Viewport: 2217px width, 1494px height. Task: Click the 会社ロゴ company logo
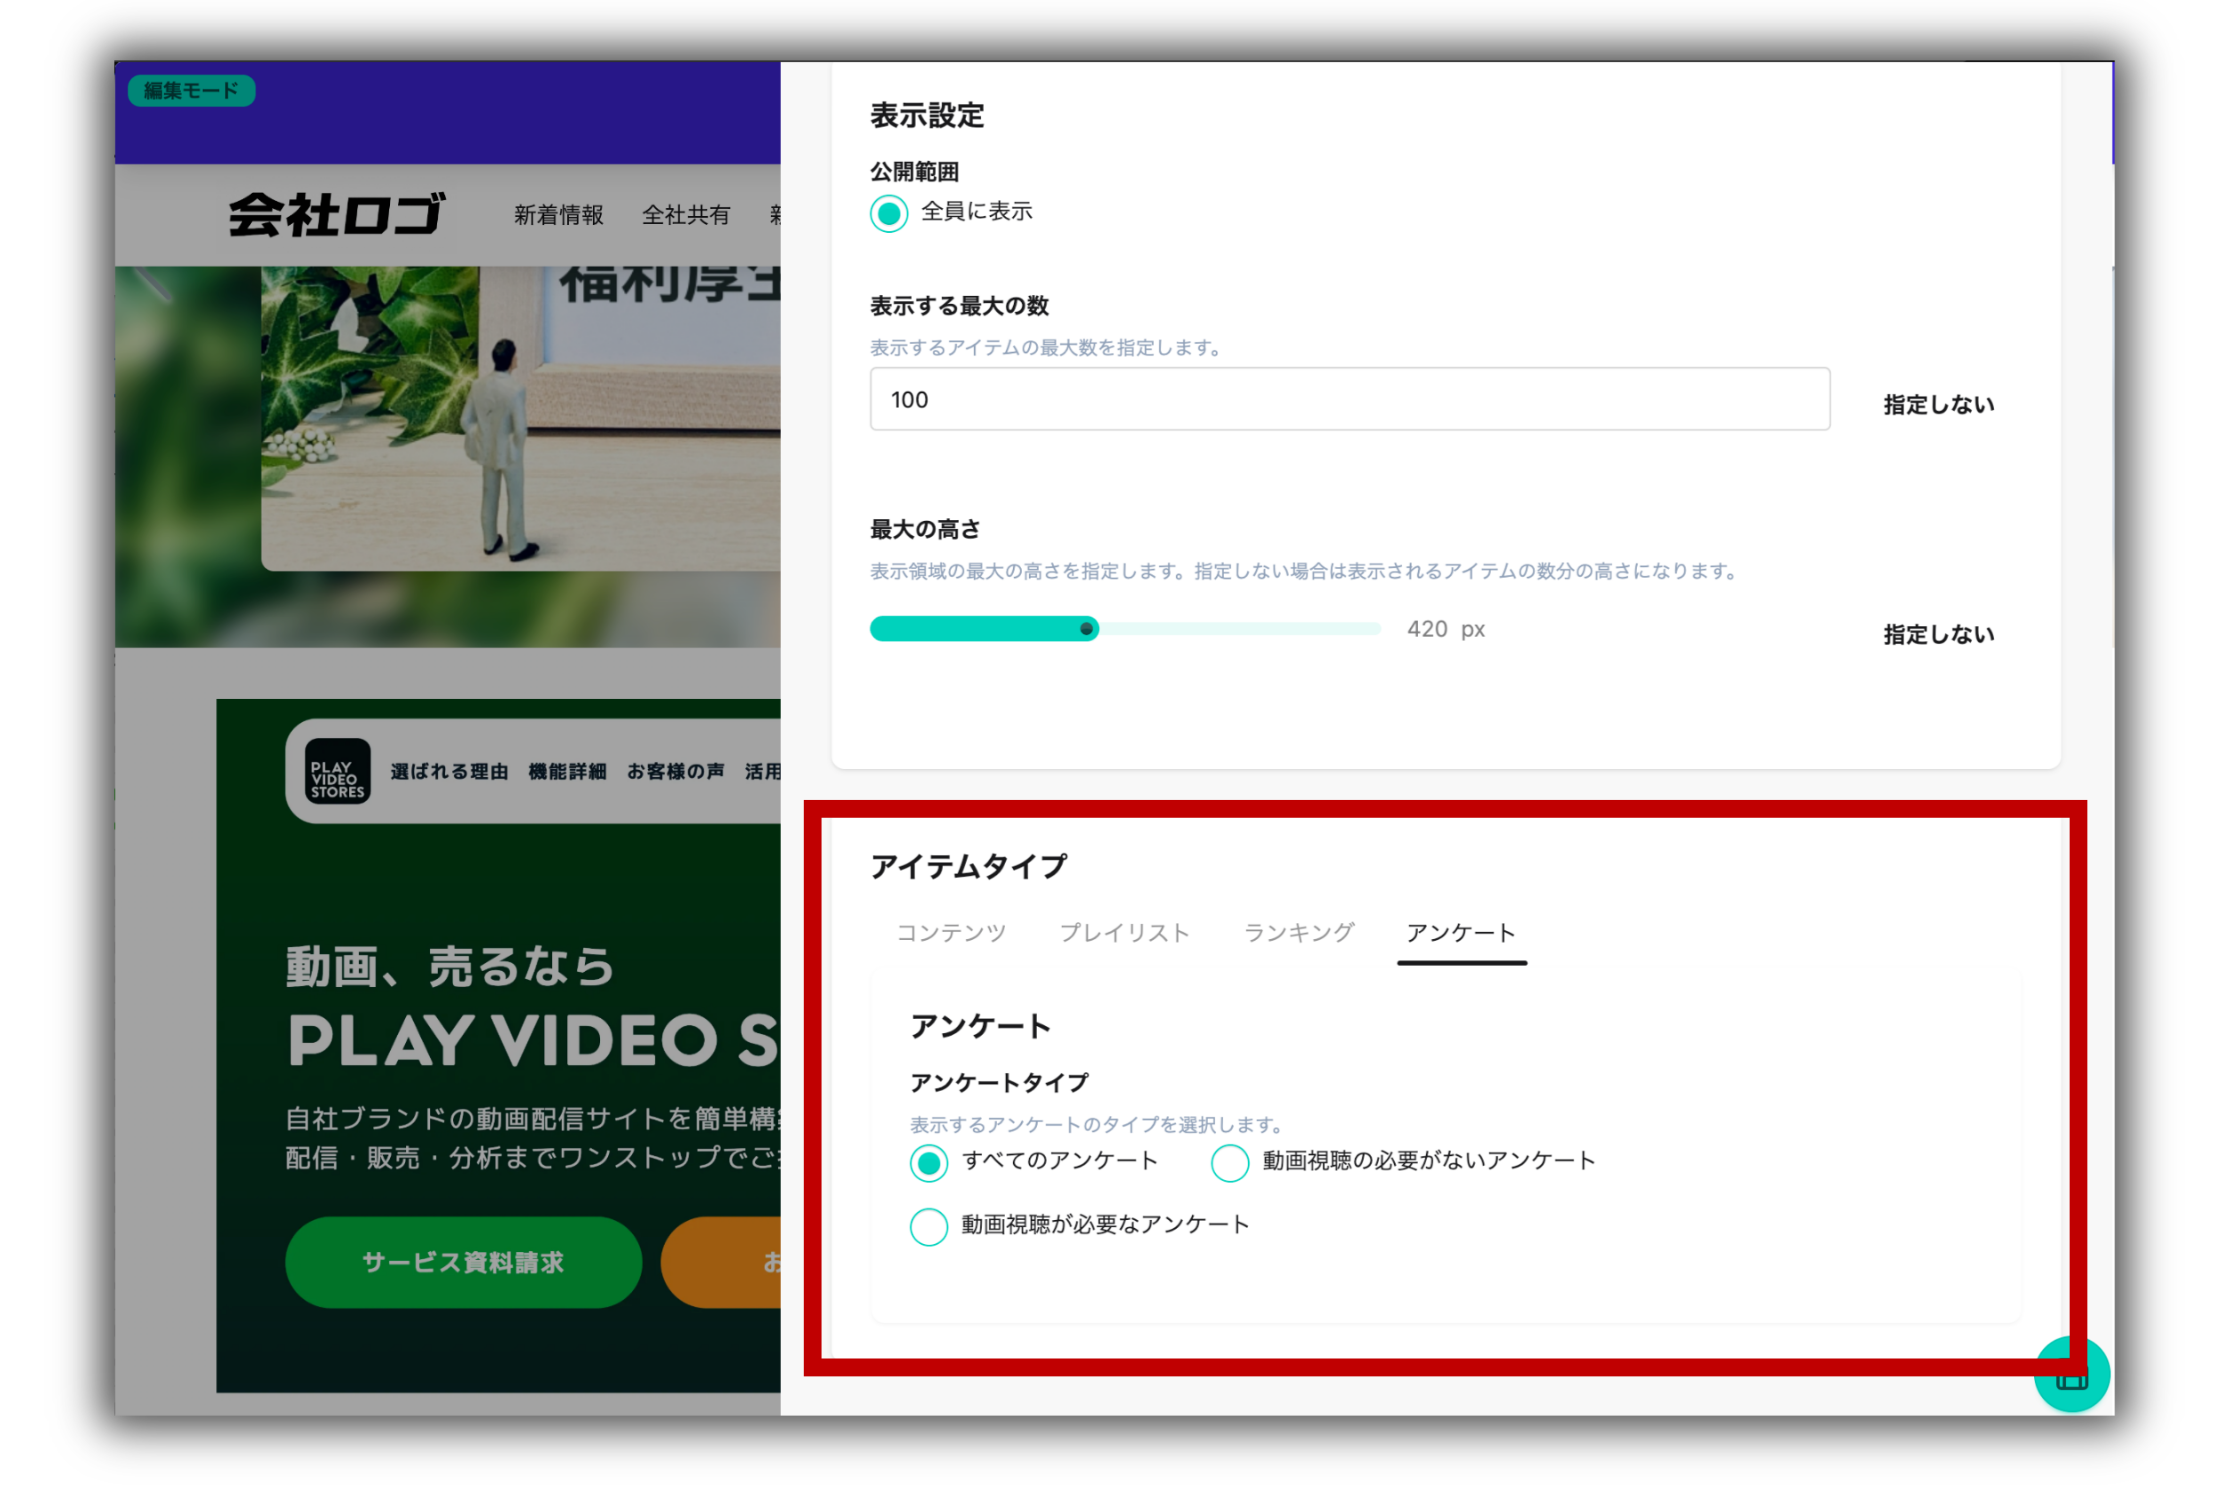point(337,214)
